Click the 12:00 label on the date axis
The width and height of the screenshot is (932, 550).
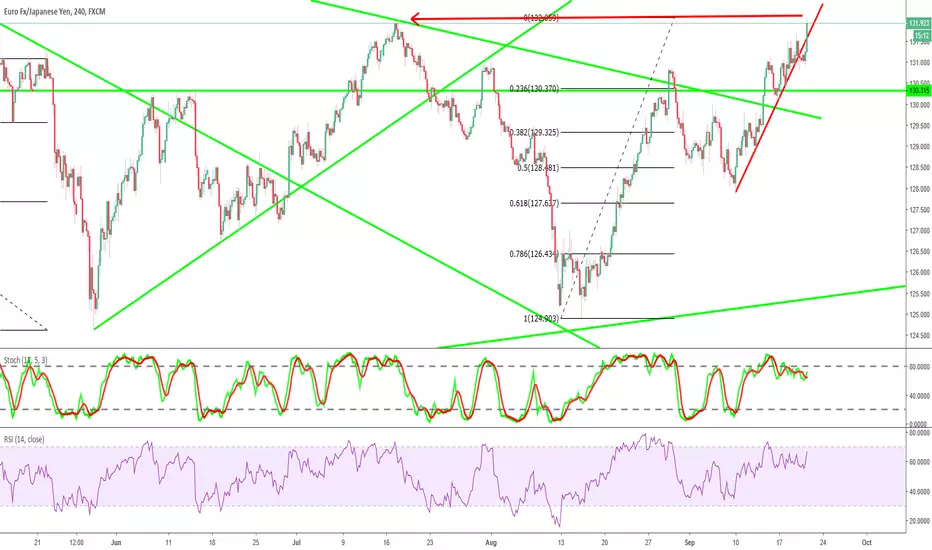[x=76, y=542]
